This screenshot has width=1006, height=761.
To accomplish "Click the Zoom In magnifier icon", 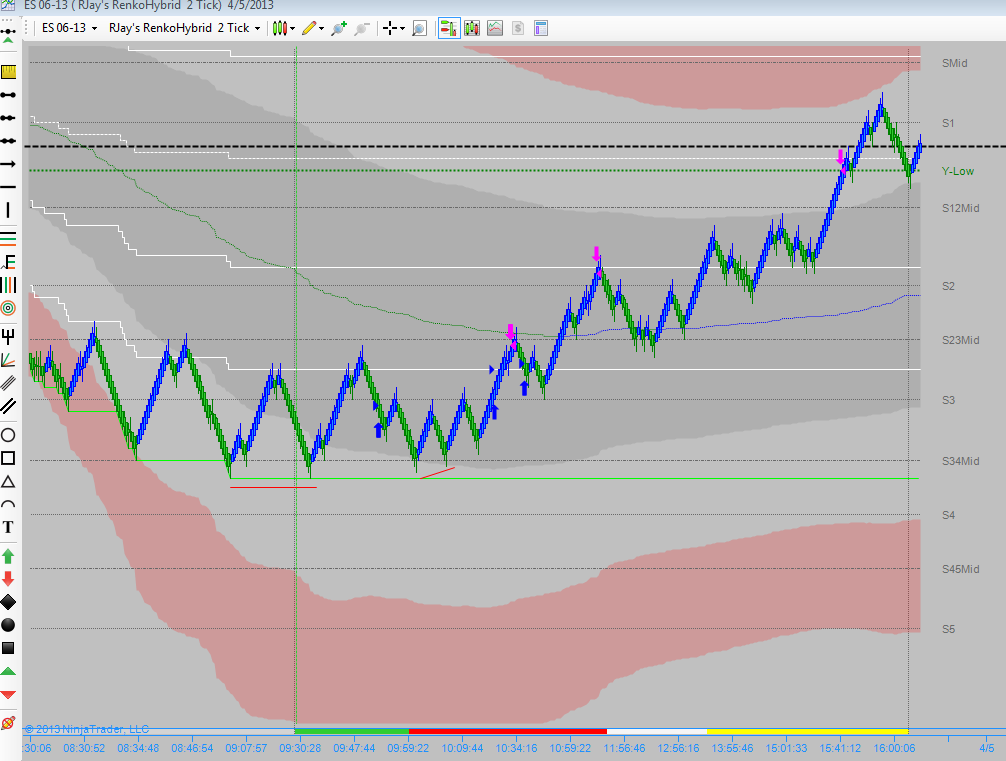I will (338, 28).
